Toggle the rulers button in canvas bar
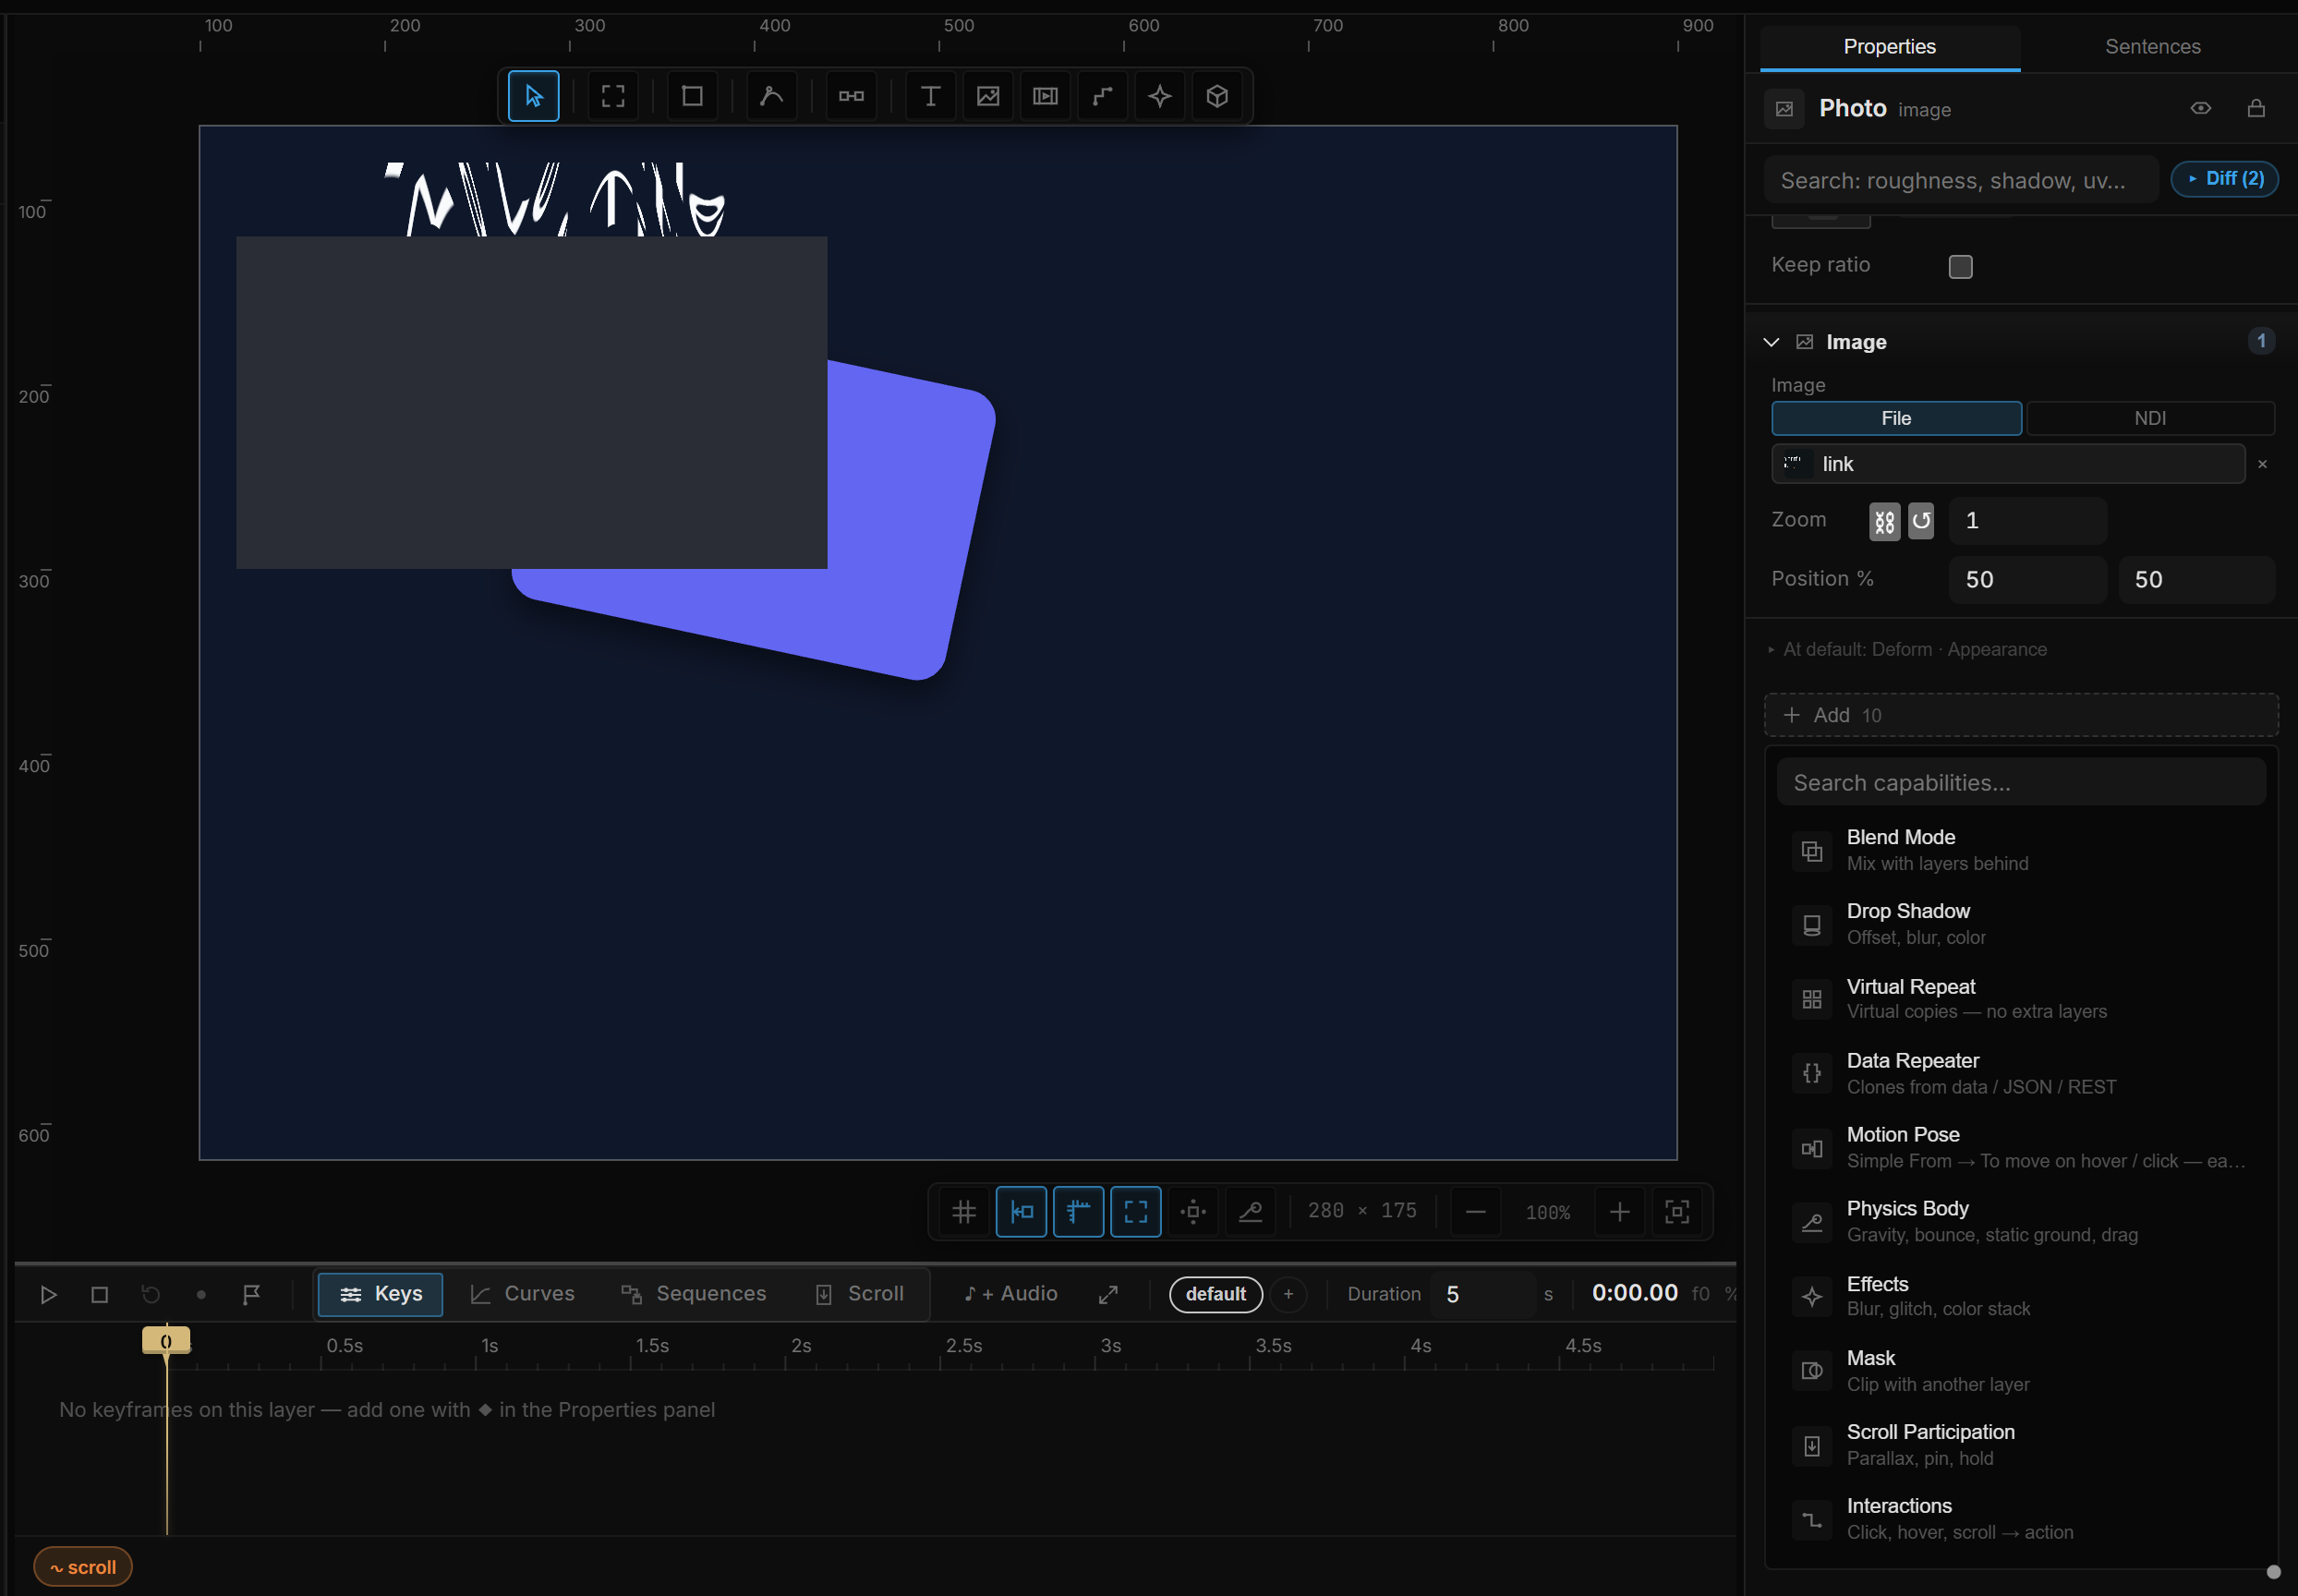2298x1596 pixels. (x=1078, y=1212)
